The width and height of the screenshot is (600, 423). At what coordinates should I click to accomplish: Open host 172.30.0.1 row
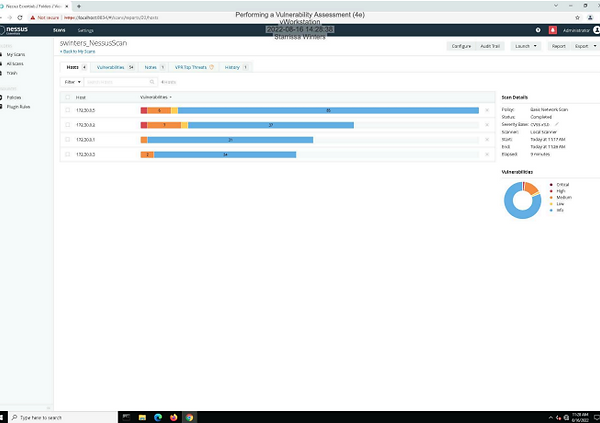click(x=277, y=140)
